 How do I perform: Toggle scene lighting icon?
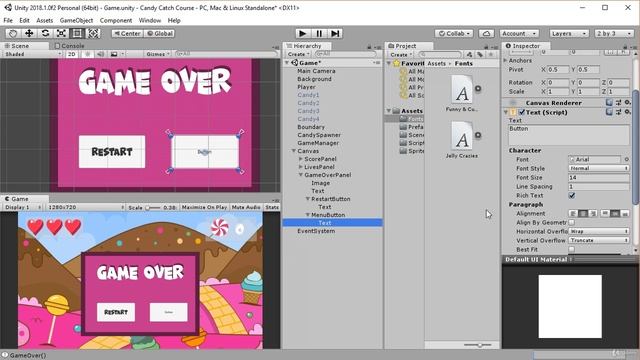87,54
